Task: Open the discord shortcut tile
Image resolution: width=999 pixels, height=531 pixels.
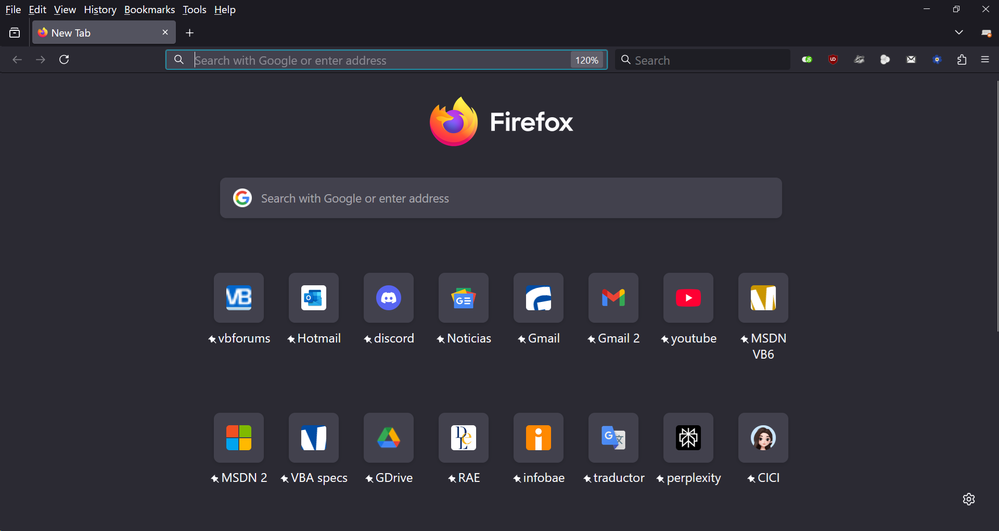Action: click(x=388, y=298)
